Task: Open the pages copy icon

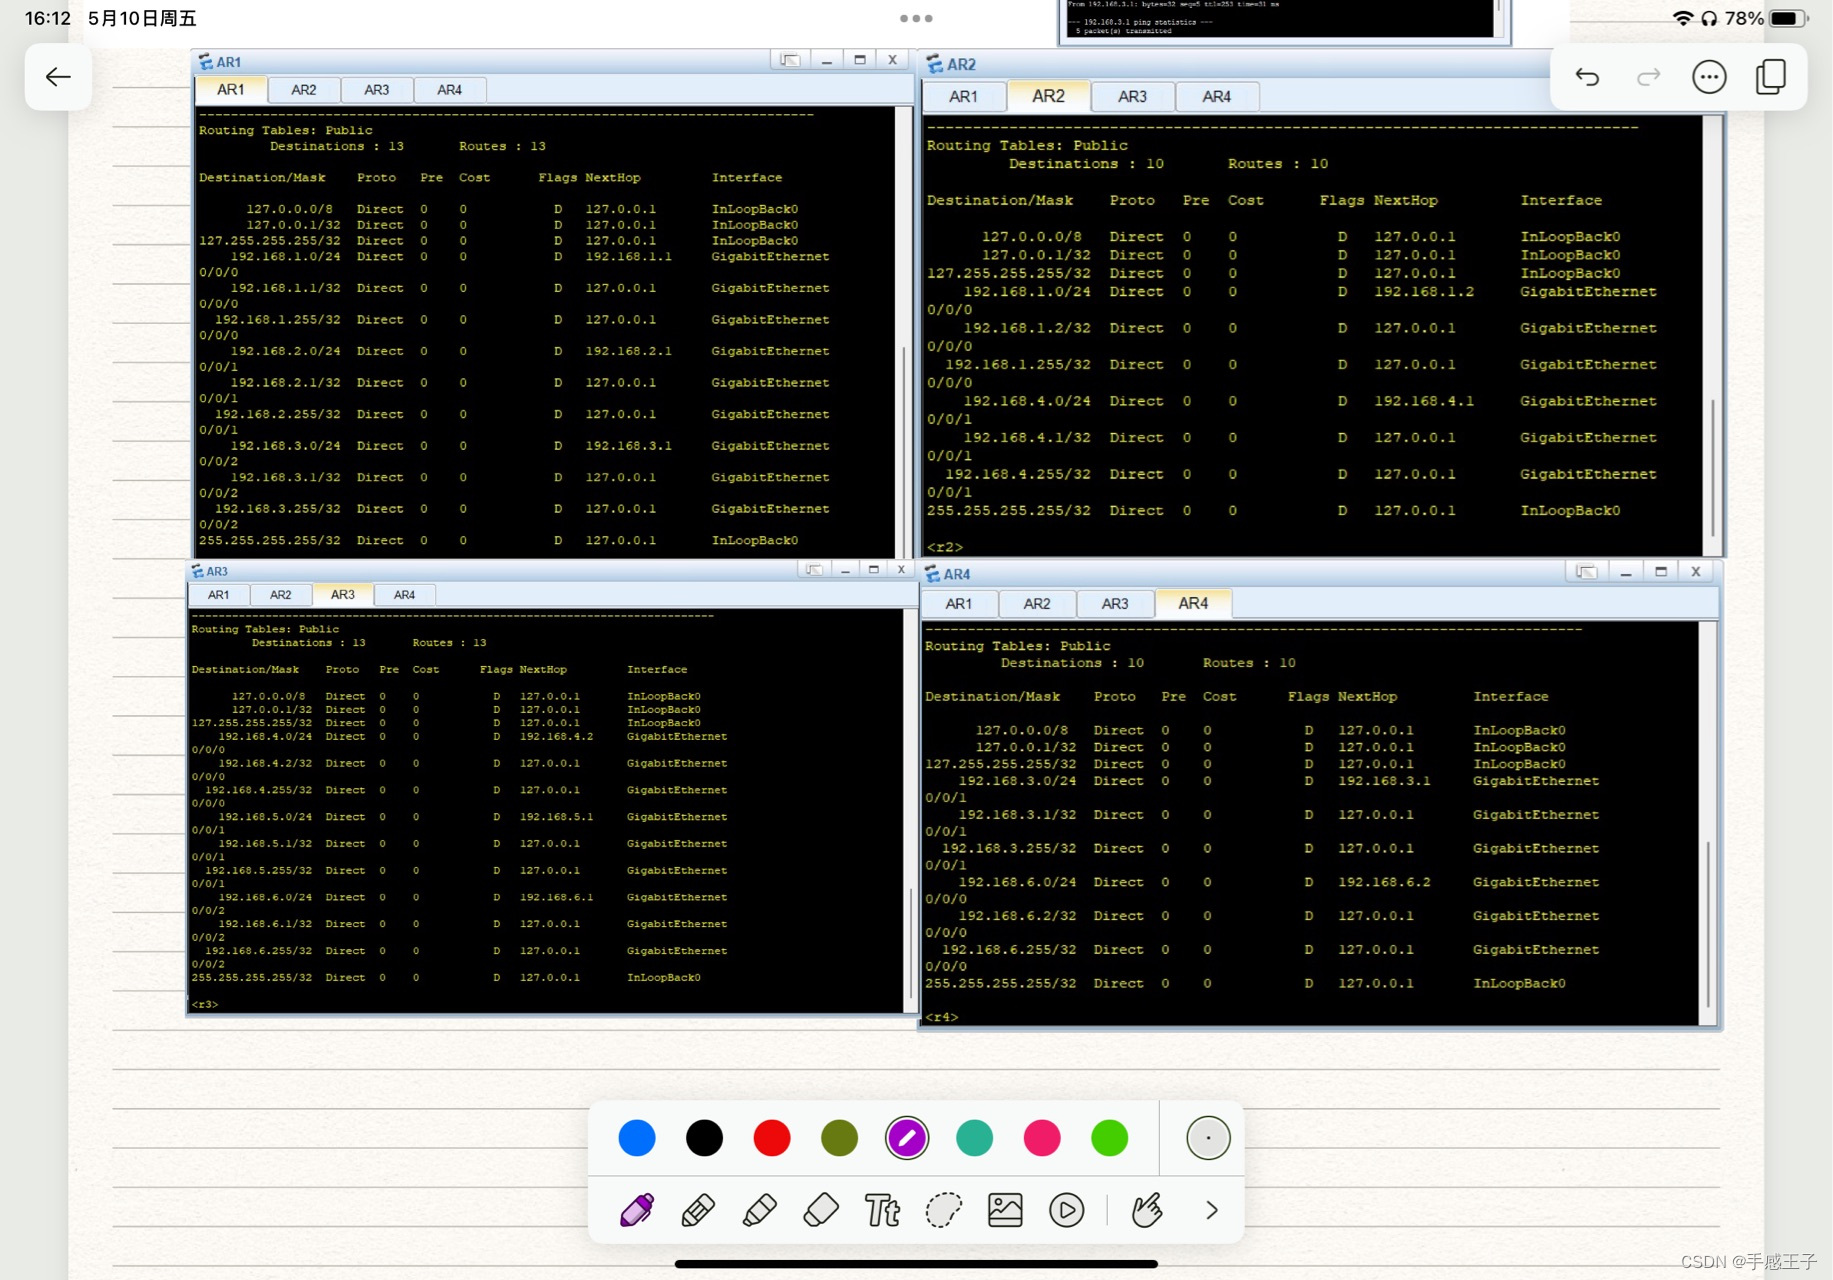Action: 1771,77
